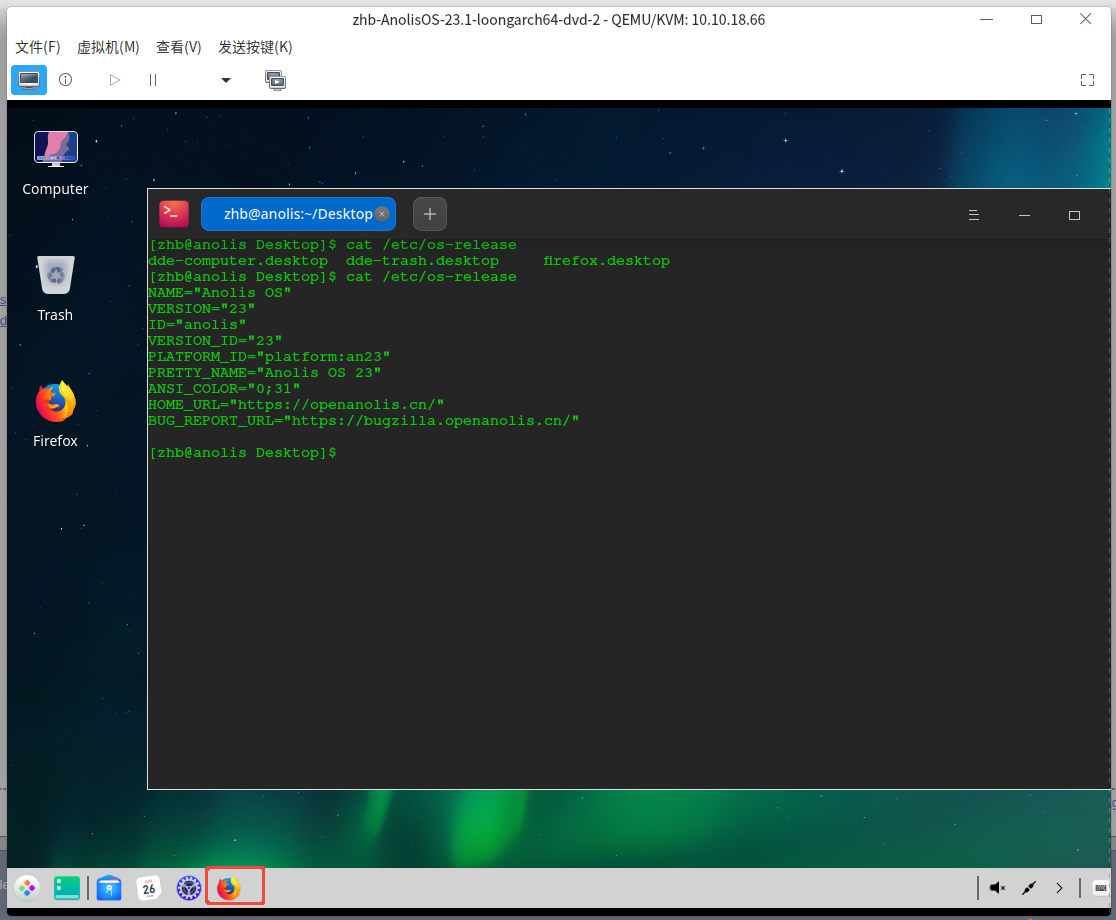This screenshot has height=920, width=1116.
Task: Expand the system tray arrow
Action: click(1059, 887)
